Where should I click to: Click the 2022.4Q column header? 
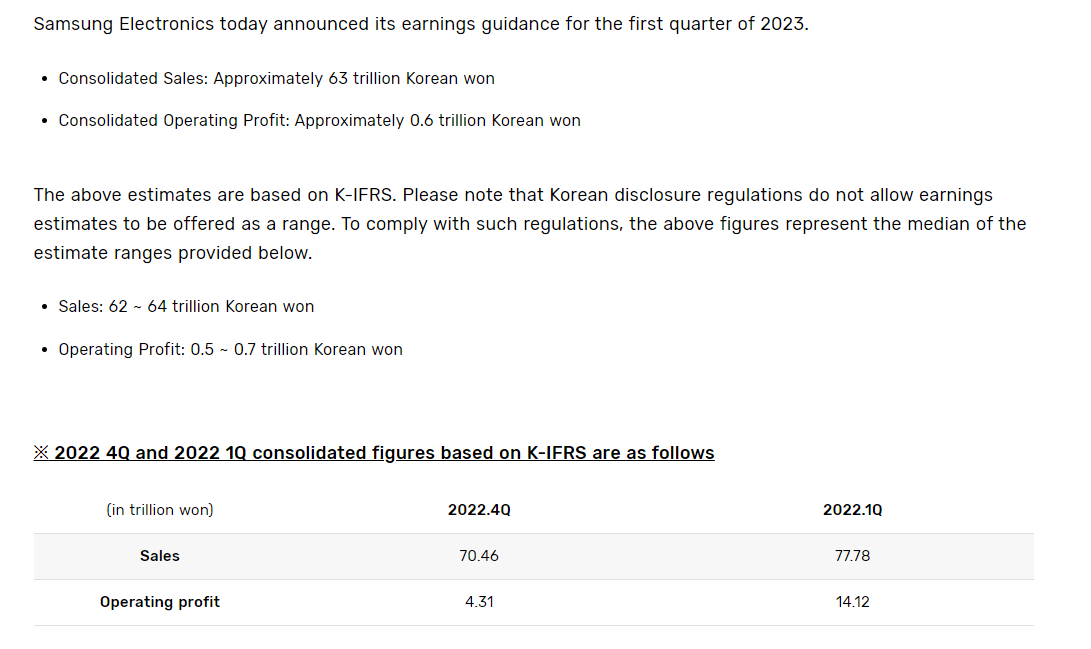[479, 510]
